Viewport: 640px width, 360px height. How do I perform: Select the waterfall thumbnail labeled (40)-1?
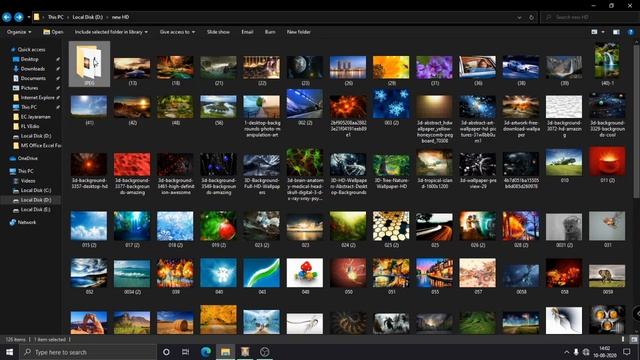pyautogui.click(x=607, y=60)
